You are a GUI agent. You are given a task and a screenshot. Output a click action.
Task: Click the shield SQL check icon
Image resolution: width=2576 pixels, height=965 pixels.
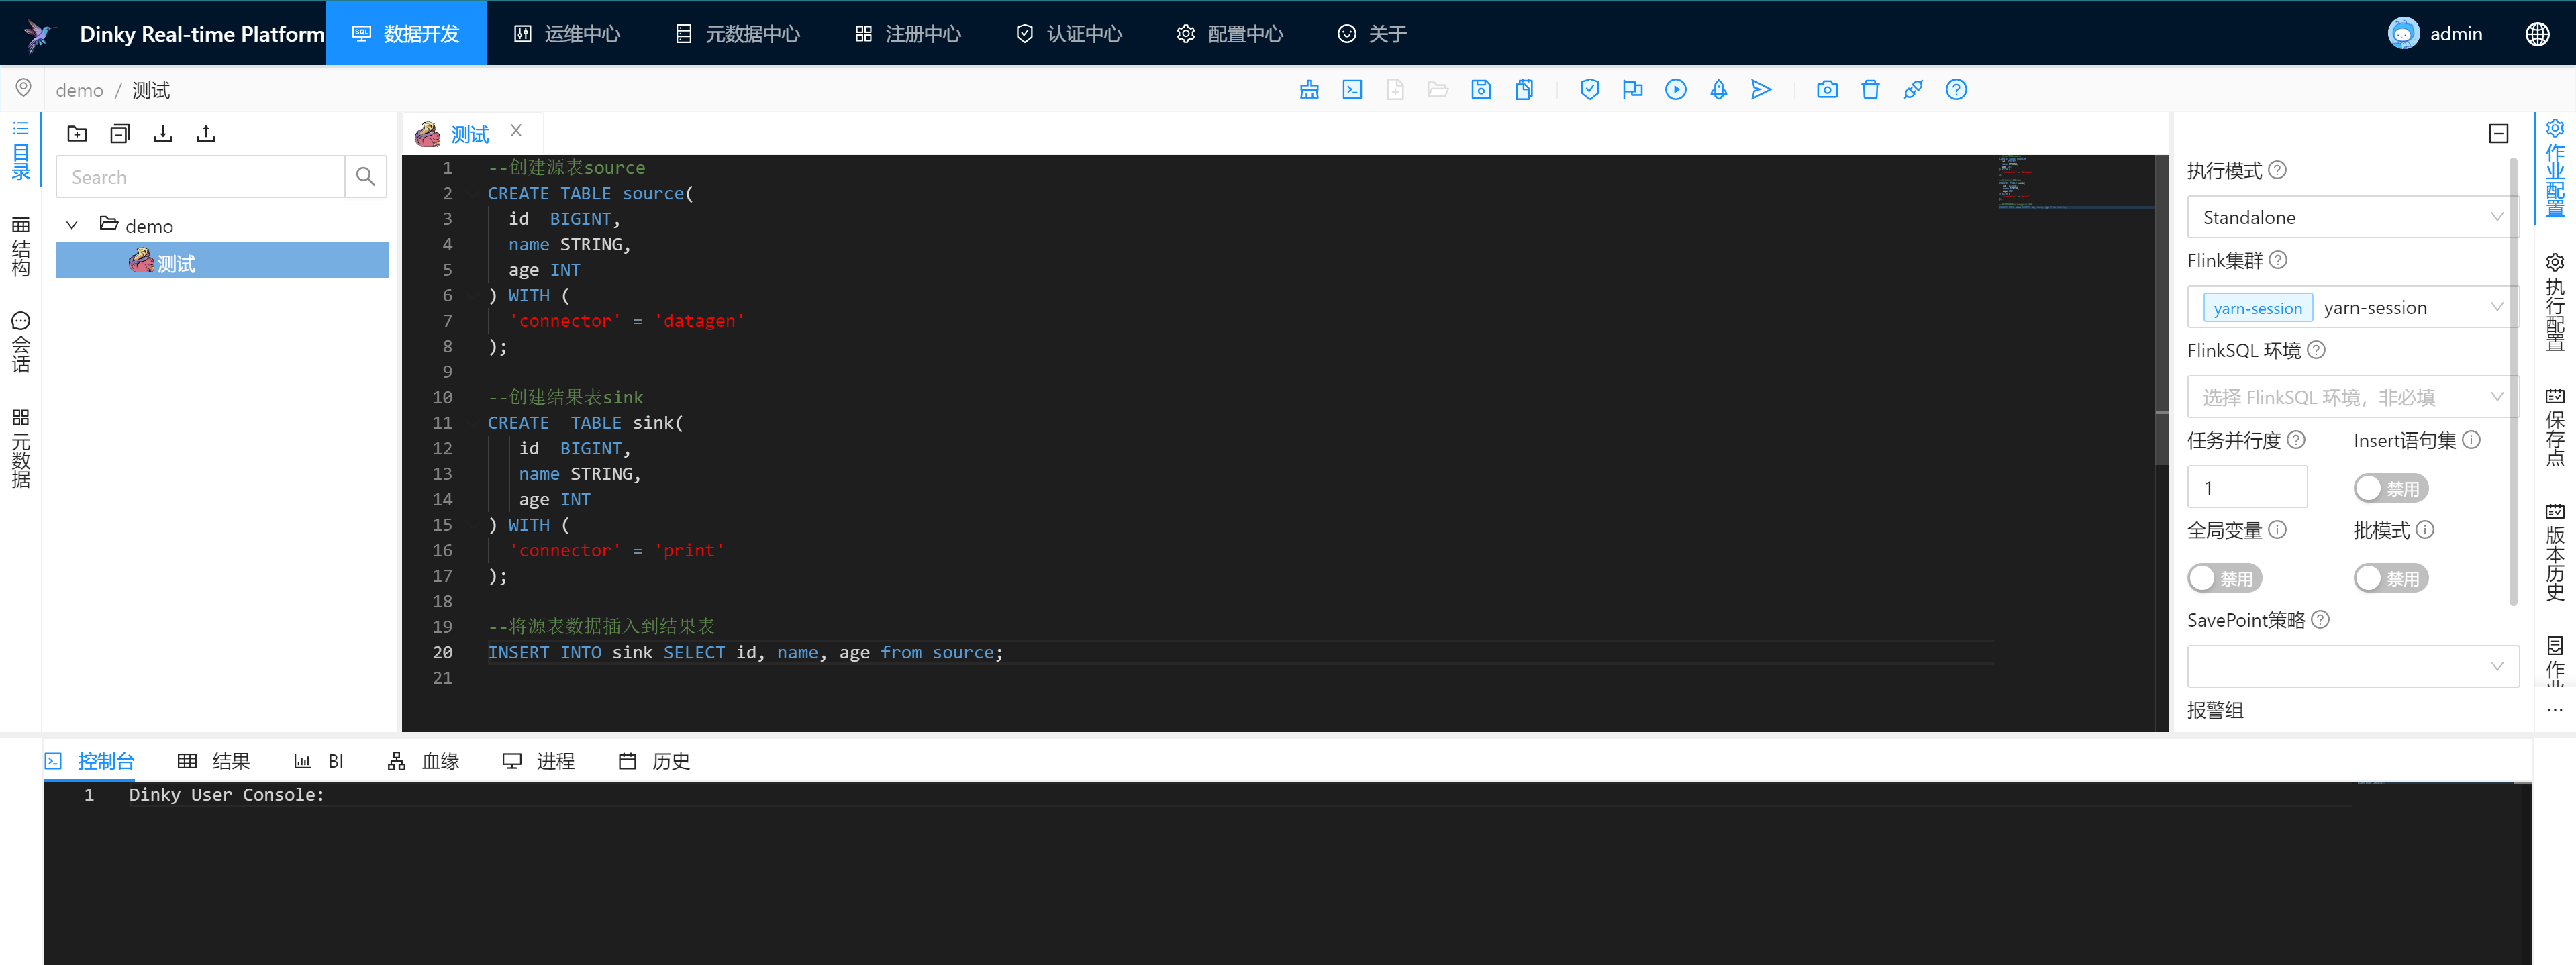[1589, 90]
